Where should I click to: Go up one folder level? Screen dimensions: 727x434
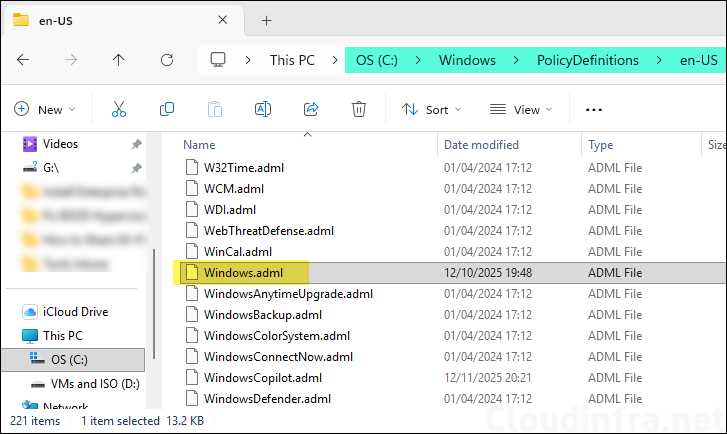click(119, 60)
